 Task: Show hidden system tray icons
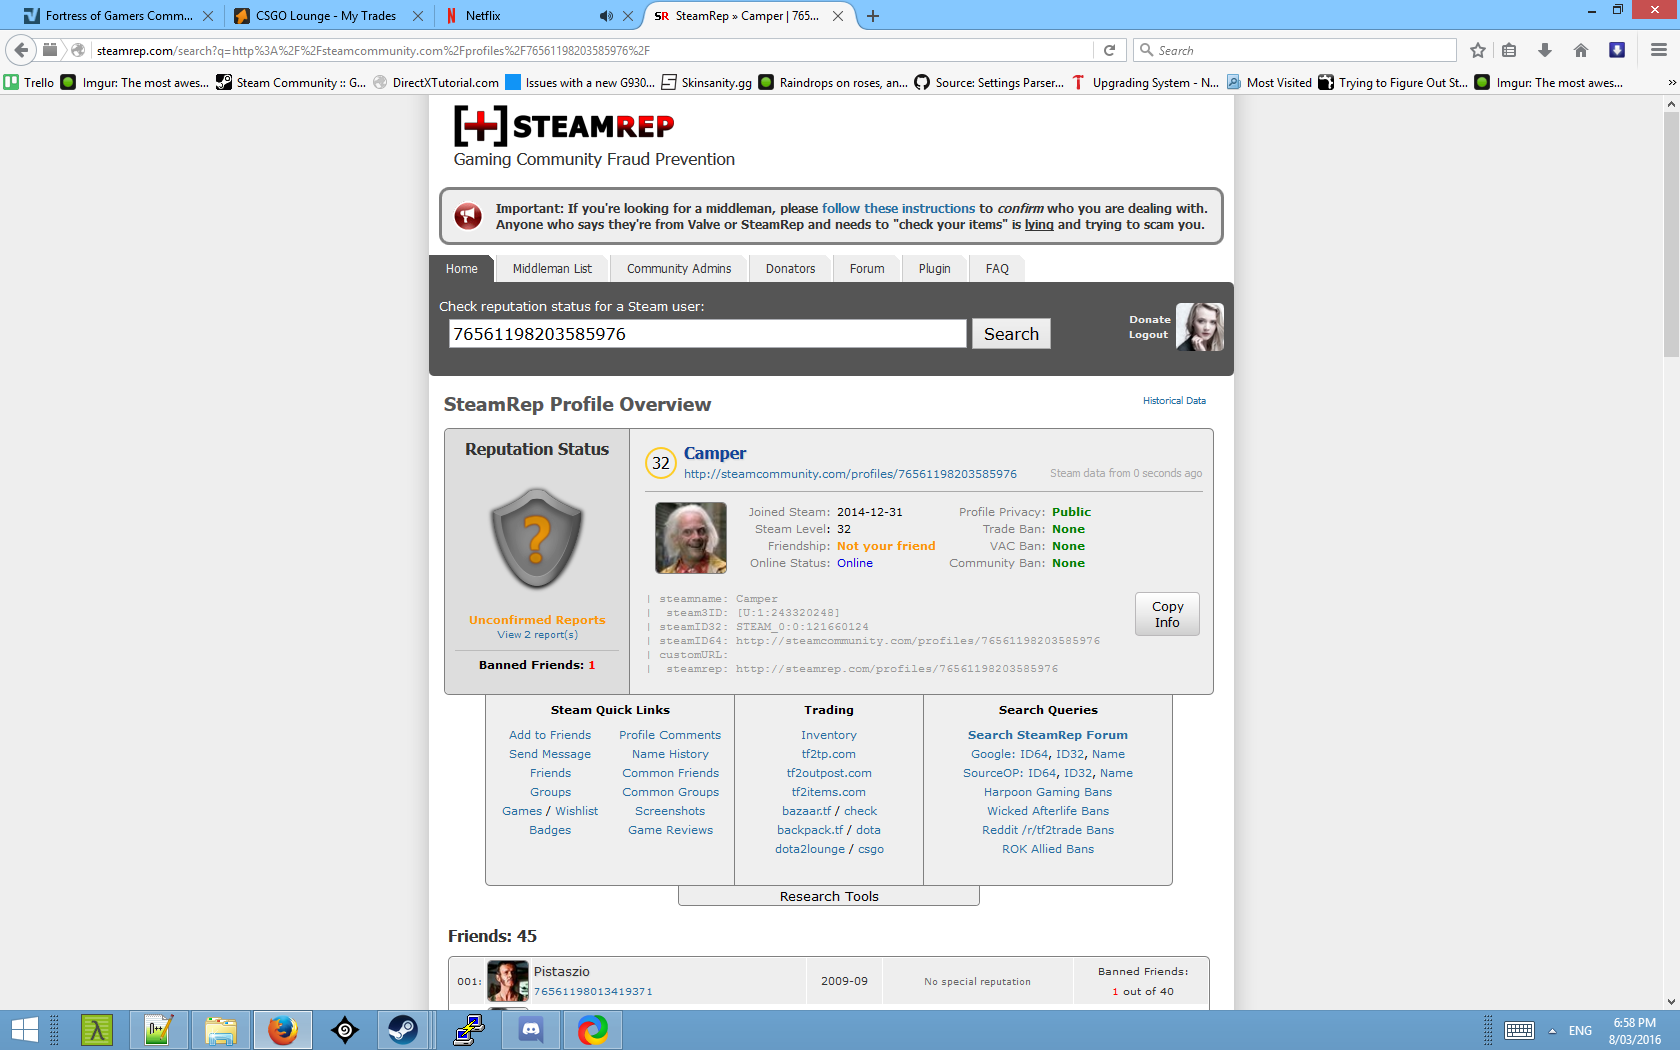pyautogui.click(x=1552, y=1031)
